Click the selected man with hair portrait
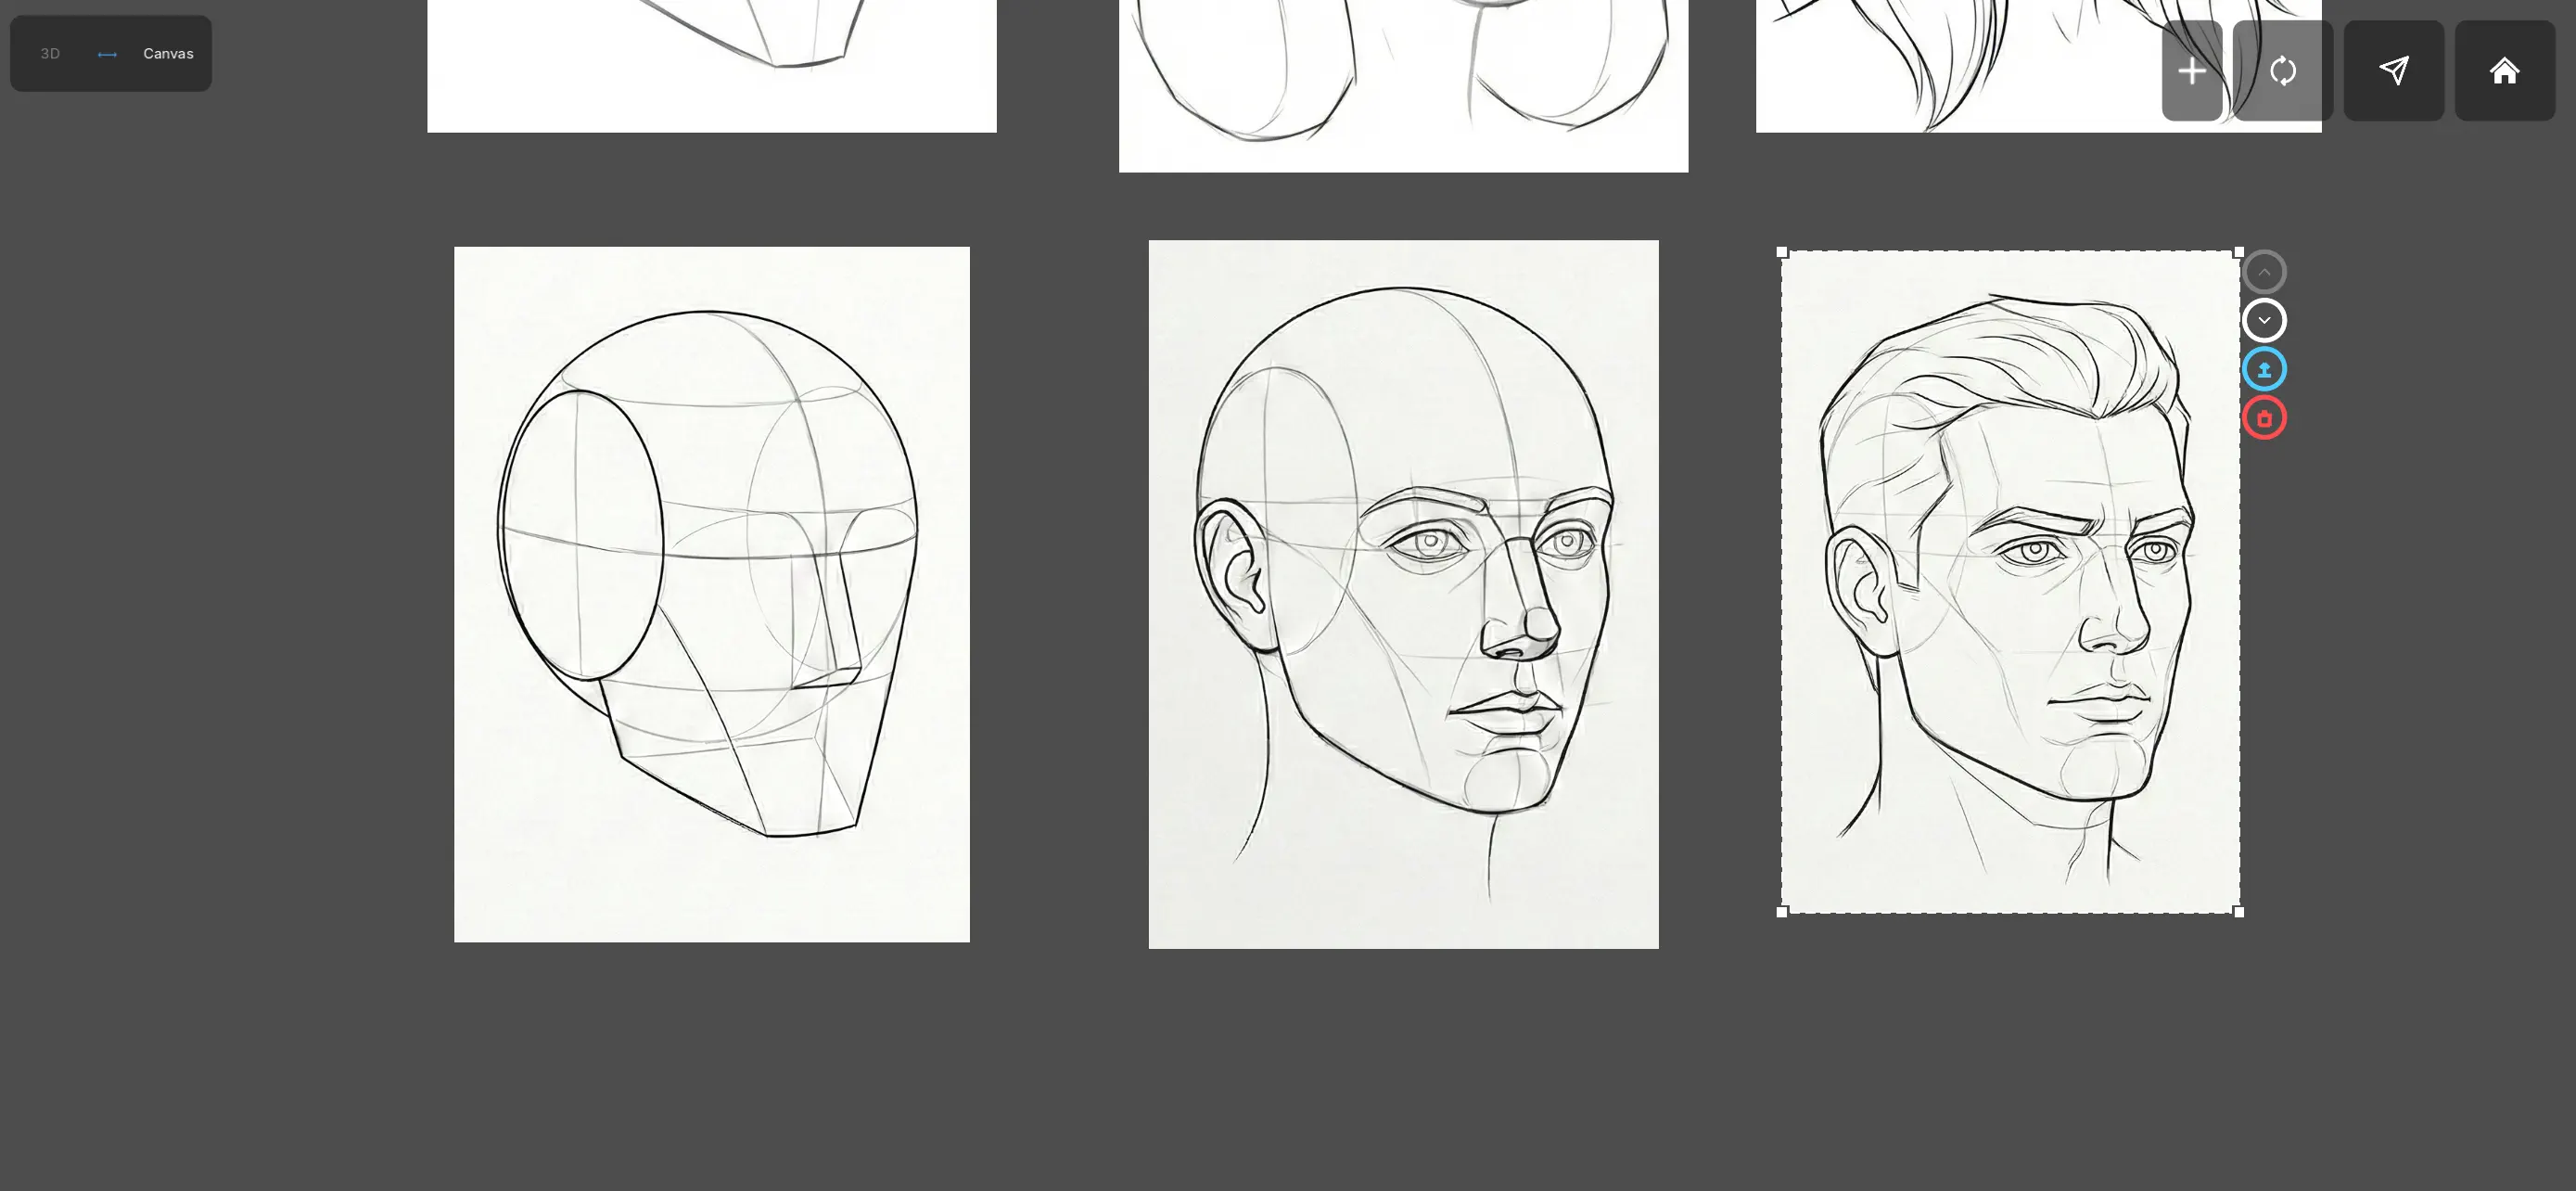Screen dimensions: 2576x1191 [2010, 582]
